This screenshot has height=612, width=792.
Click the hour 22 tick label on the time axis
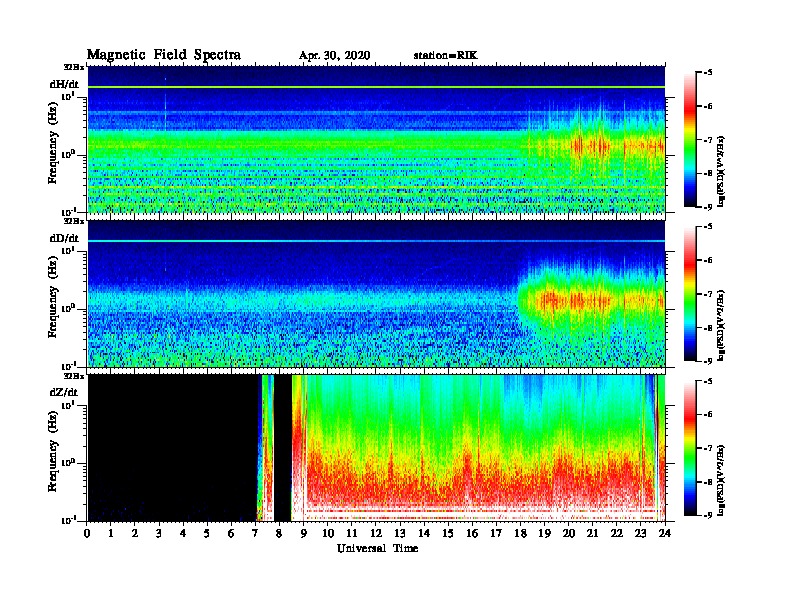click(617, 533)
